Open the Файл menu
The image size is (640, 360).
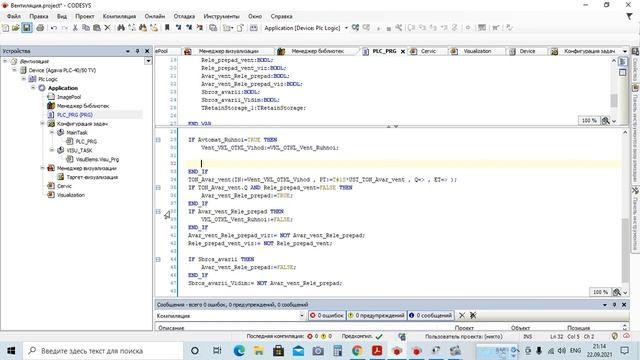(x=13, y=16)
